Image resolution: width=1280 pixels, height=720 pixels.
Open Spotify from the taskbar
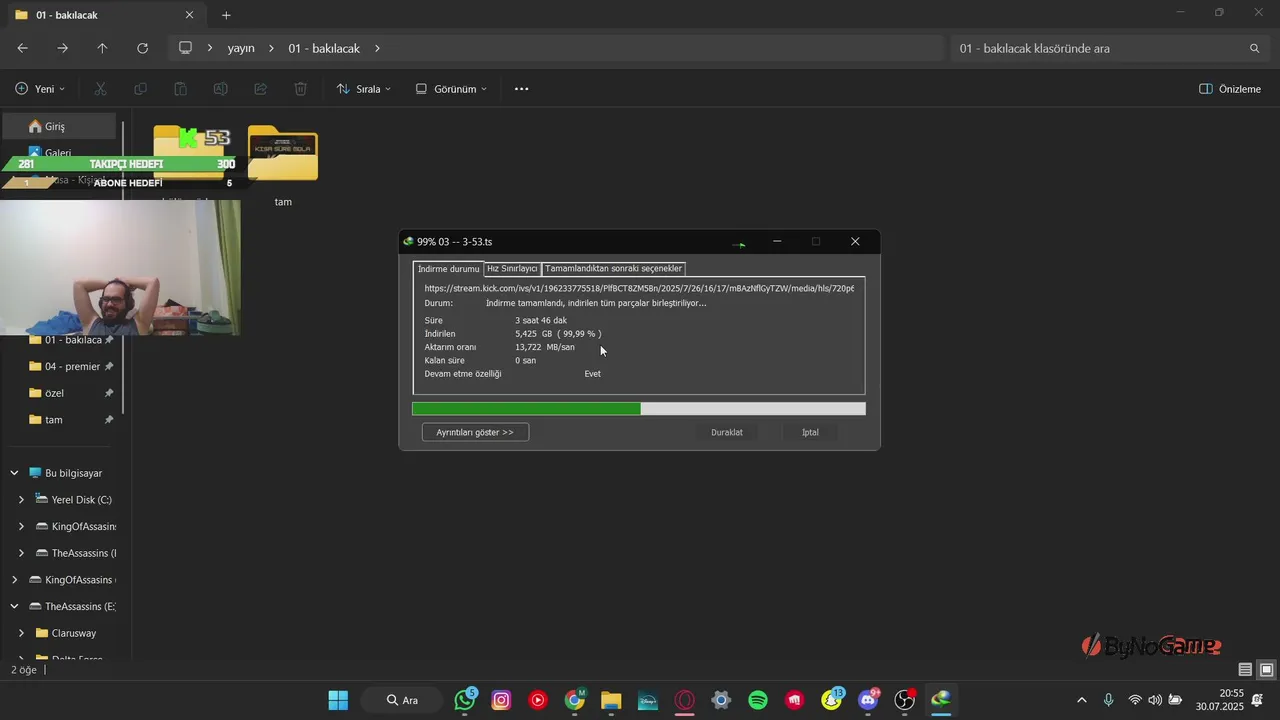tap(758, 700)
